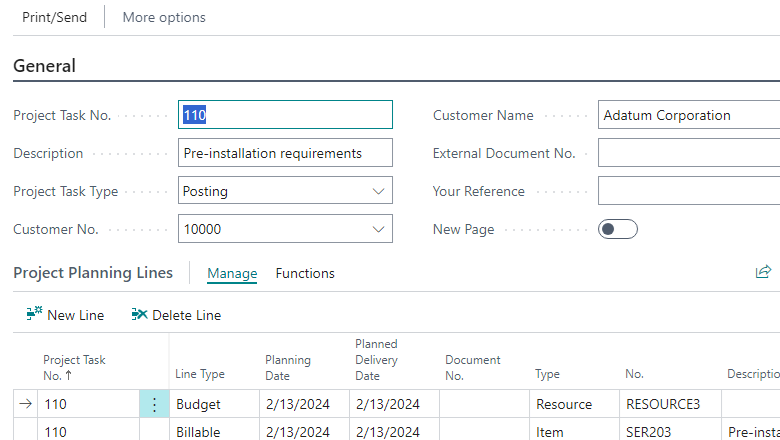The width and height of the screenshot is (780, 440).
Task: Open row options via three-dot icon
Action: pyautogui.click(x=154, y=405)
